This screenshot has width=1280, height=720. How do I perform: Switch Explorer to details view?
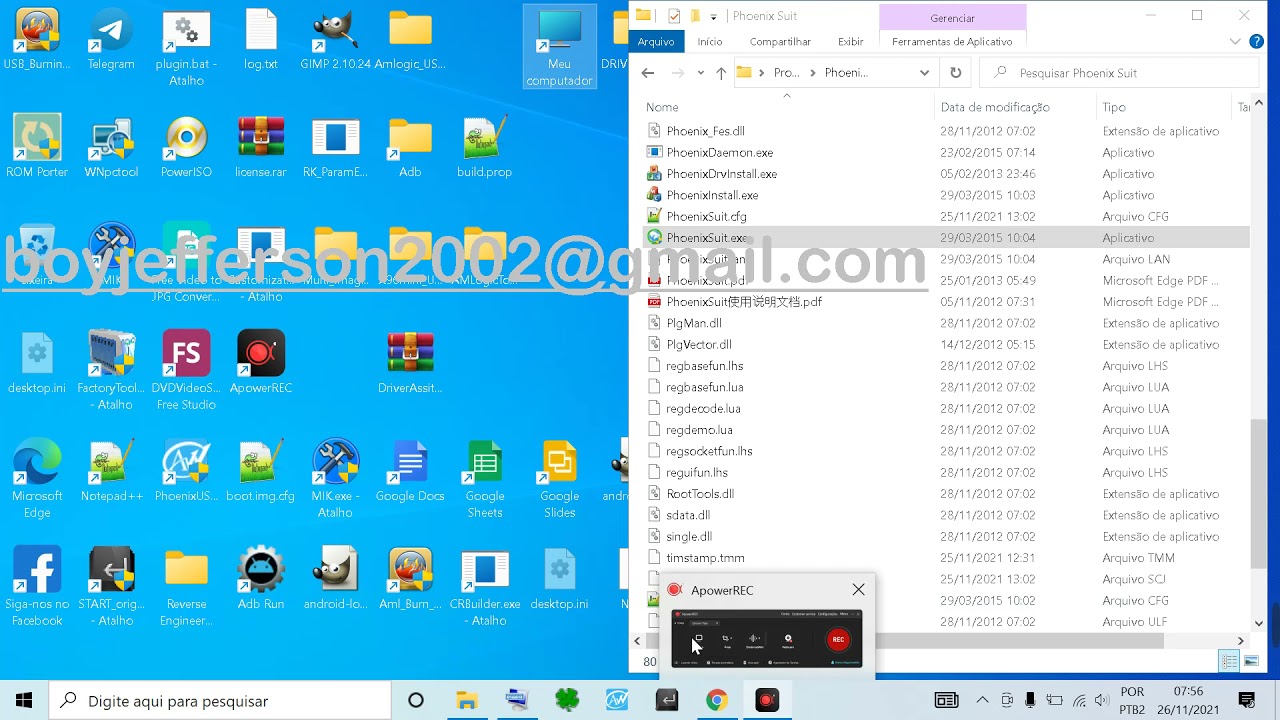point(1229,661)
